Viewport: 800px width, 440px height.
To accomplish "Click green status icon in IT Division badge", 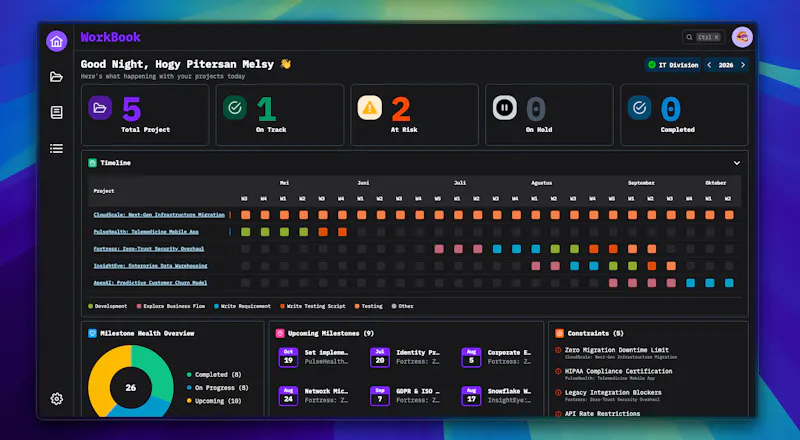I will coord(652,65).
